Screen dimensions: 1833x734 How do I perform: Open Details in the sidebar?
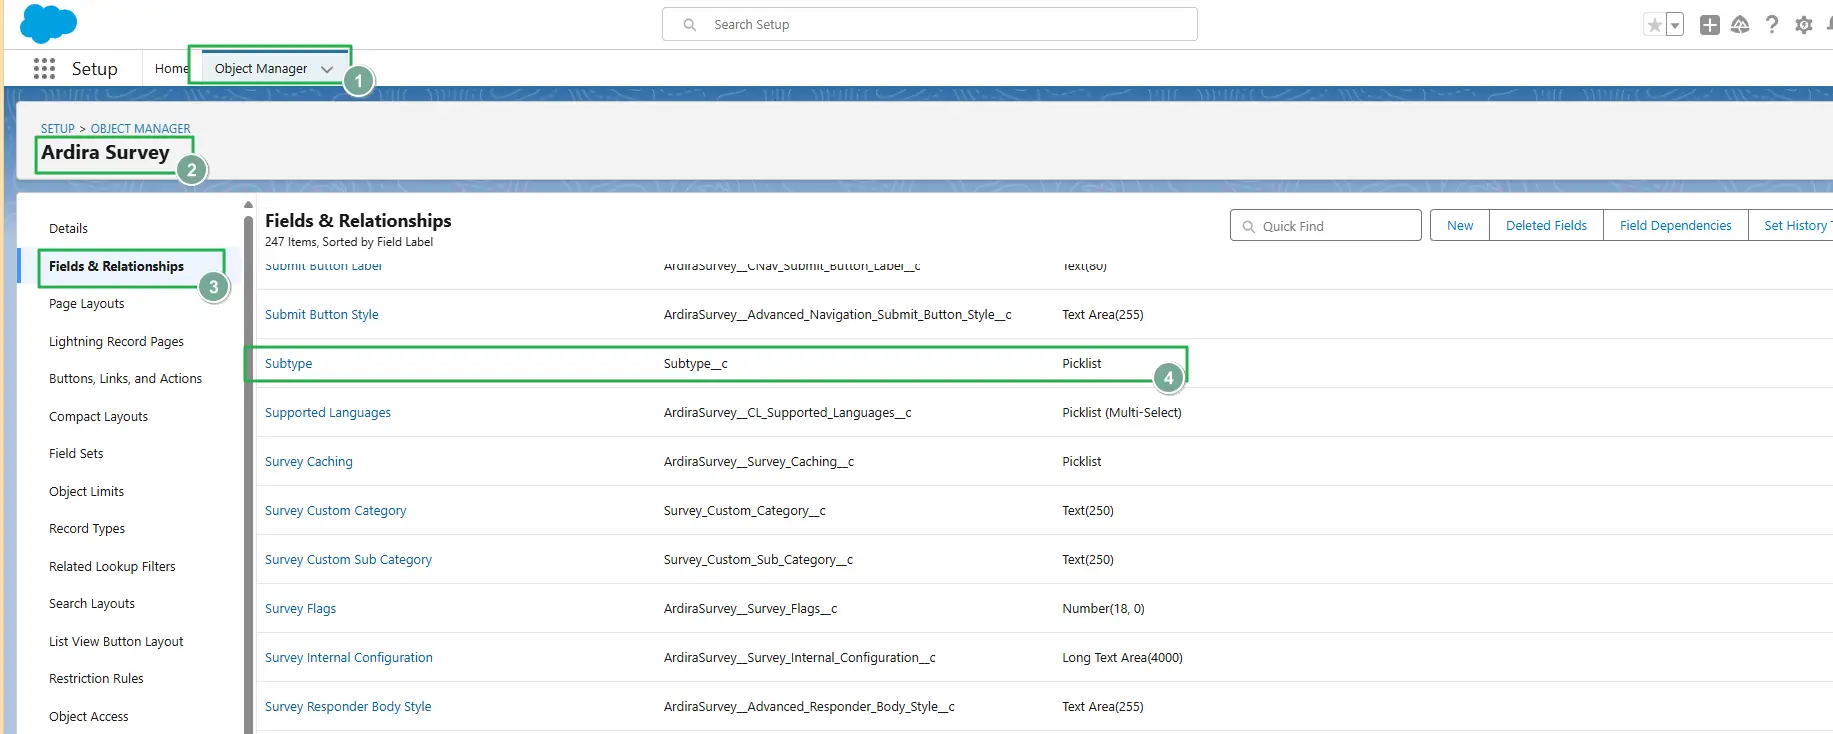tap(68, 228)
